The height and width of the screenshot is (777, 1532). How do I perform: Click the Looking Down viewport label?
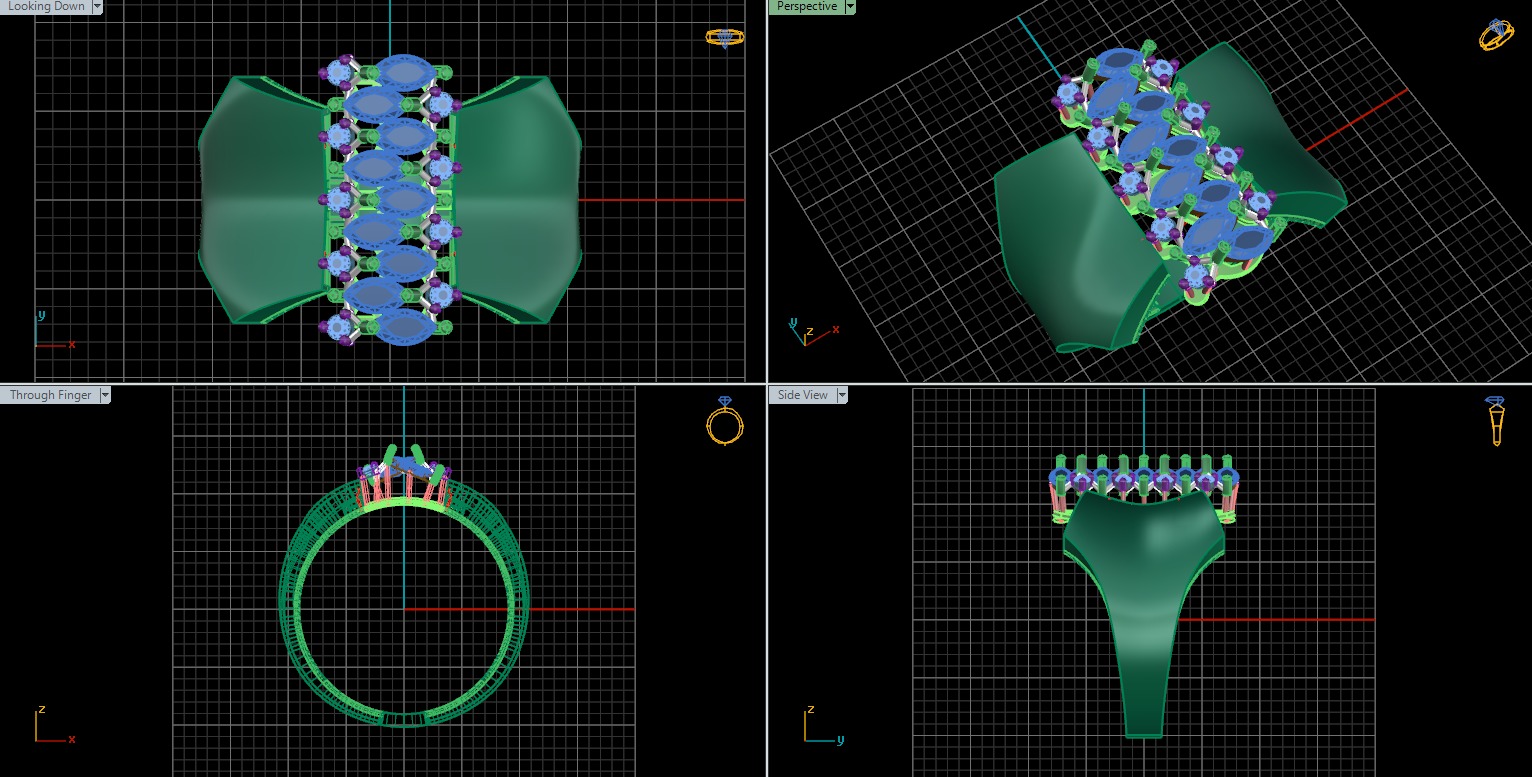click(x=45, y=6)
